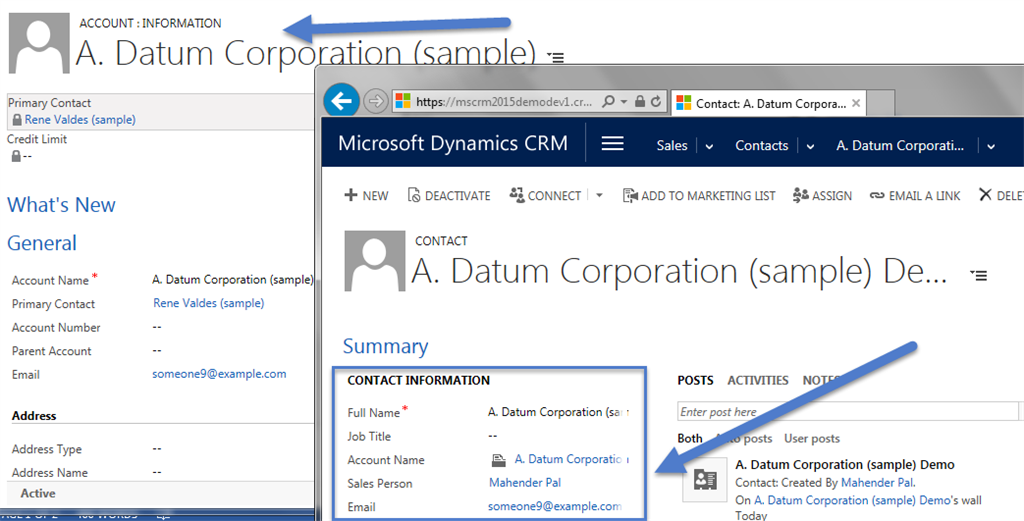
Task: Click the Add to Marketing List icon
Action: coord(630,196)
